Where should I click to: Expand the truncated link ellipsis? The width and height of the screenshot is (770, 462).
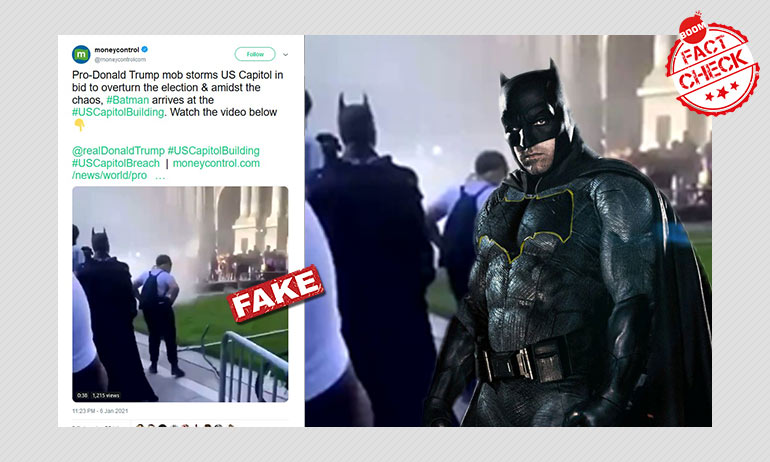(x=160, y=176)
